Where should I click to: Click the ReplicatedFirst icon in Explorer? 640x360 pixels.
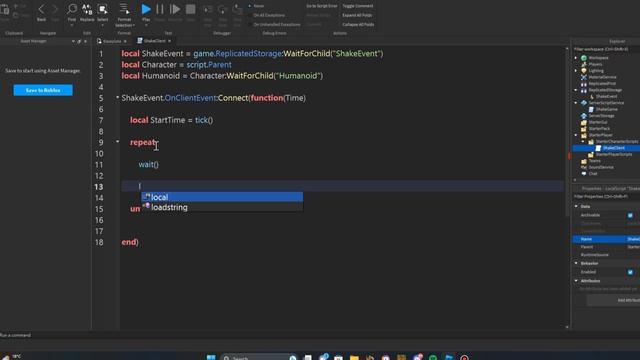pos(584,83)
